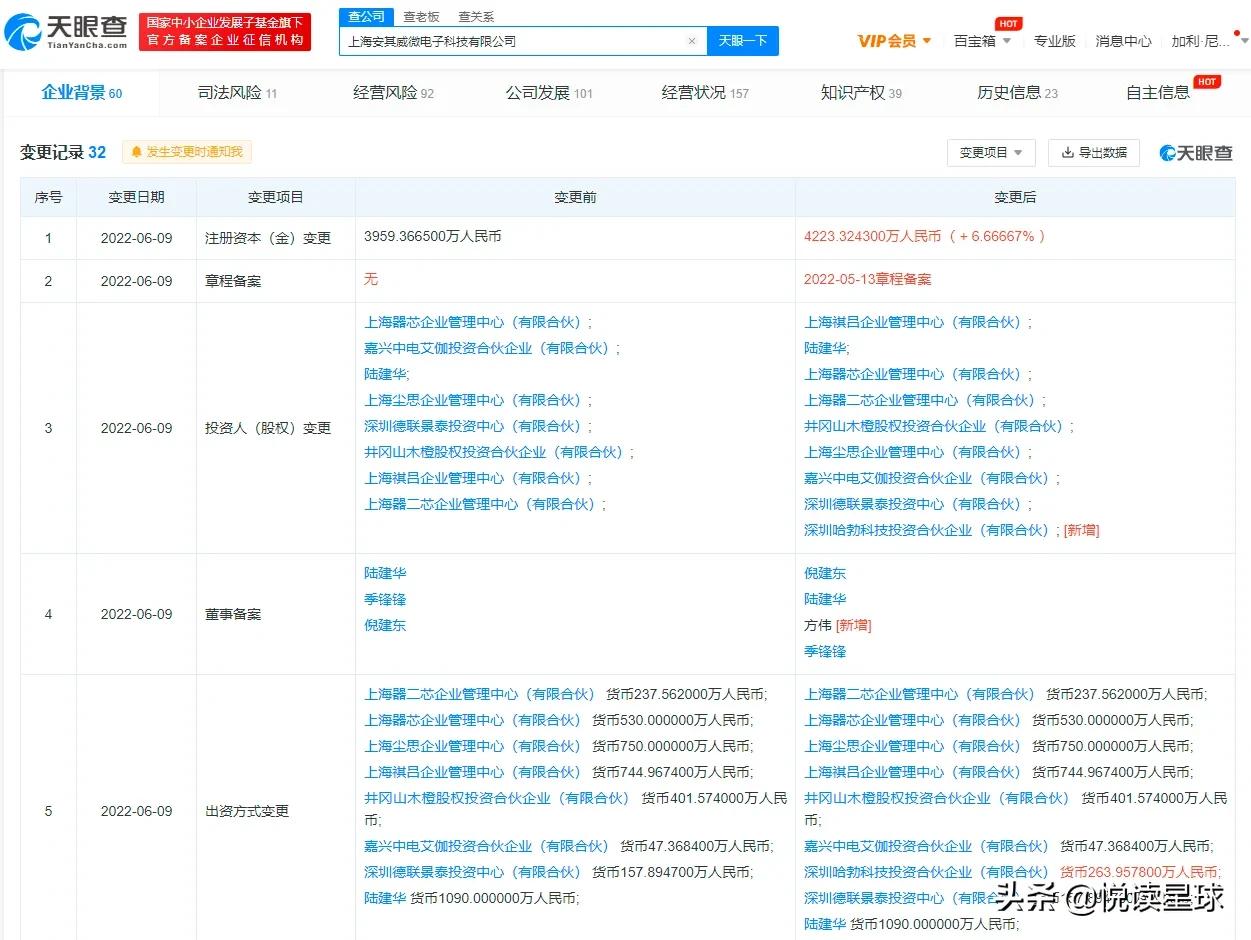
Task: Open the 专业版 page link
Action: coord(1055,41)
